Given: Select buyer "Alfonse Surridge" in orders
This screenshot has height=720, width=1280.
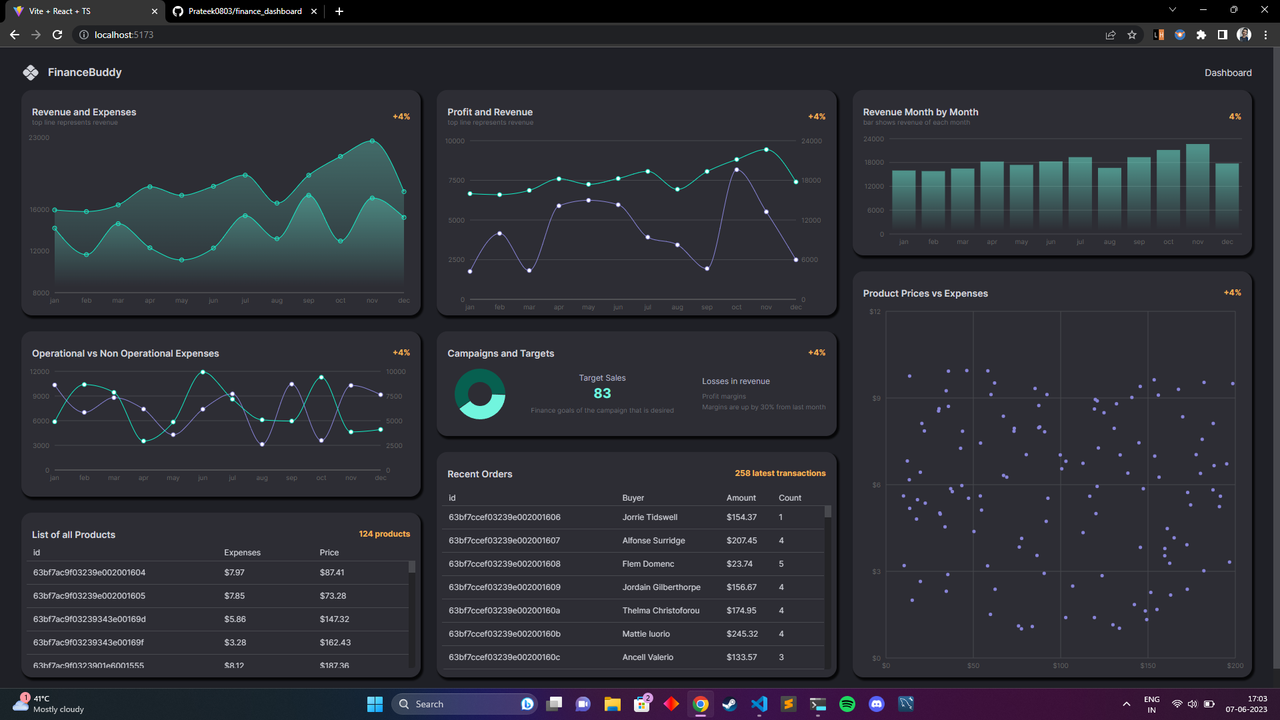Looking at the screenshot, I should (x=654, y=540).
